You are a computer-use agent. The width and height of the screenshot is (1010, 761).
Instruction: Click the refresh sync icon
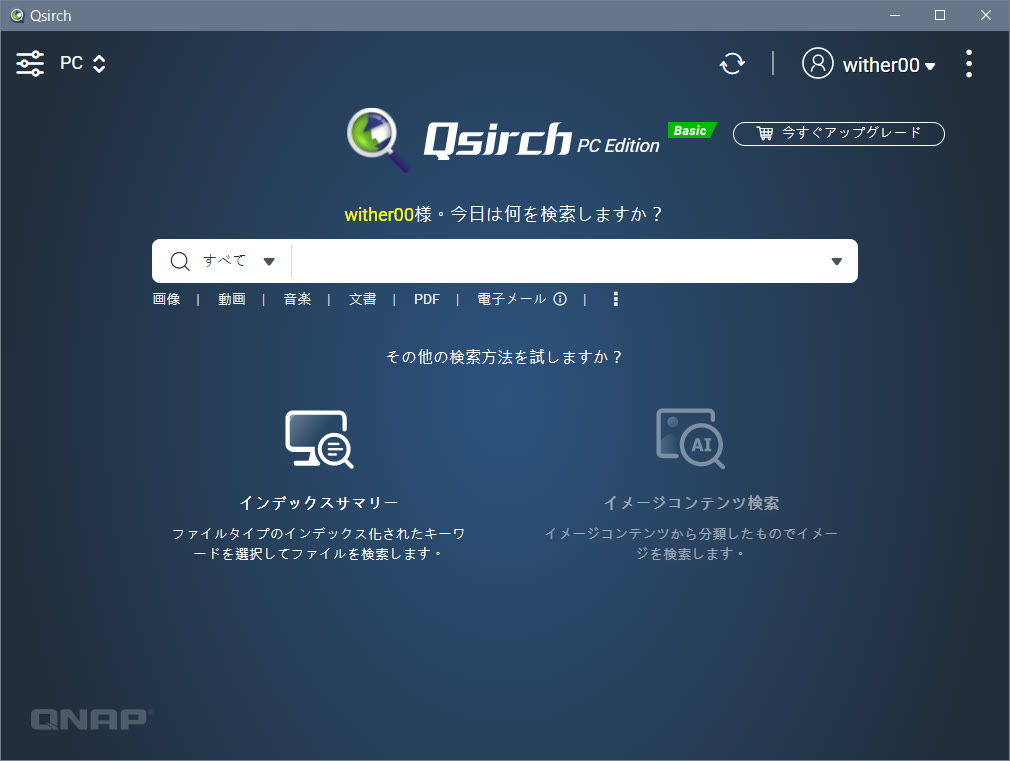click(x=732, y=64)
